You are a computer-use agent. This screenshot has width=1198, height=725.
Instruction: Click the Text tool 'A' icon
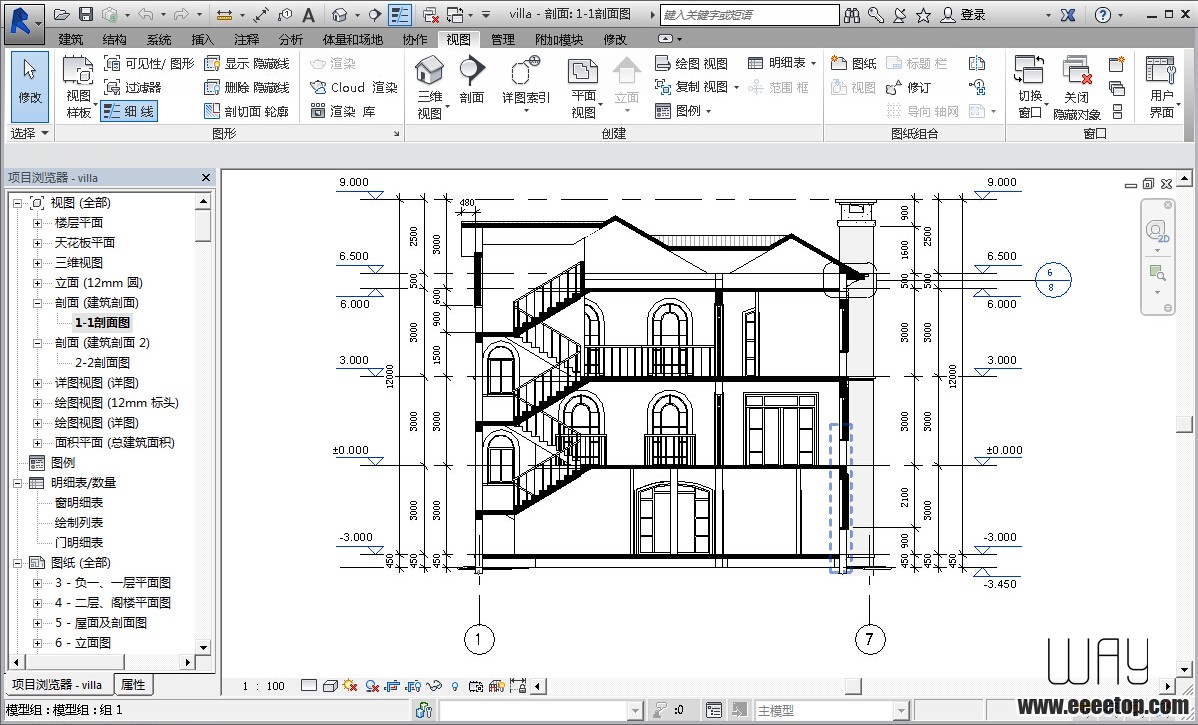(x=308, y=15)
